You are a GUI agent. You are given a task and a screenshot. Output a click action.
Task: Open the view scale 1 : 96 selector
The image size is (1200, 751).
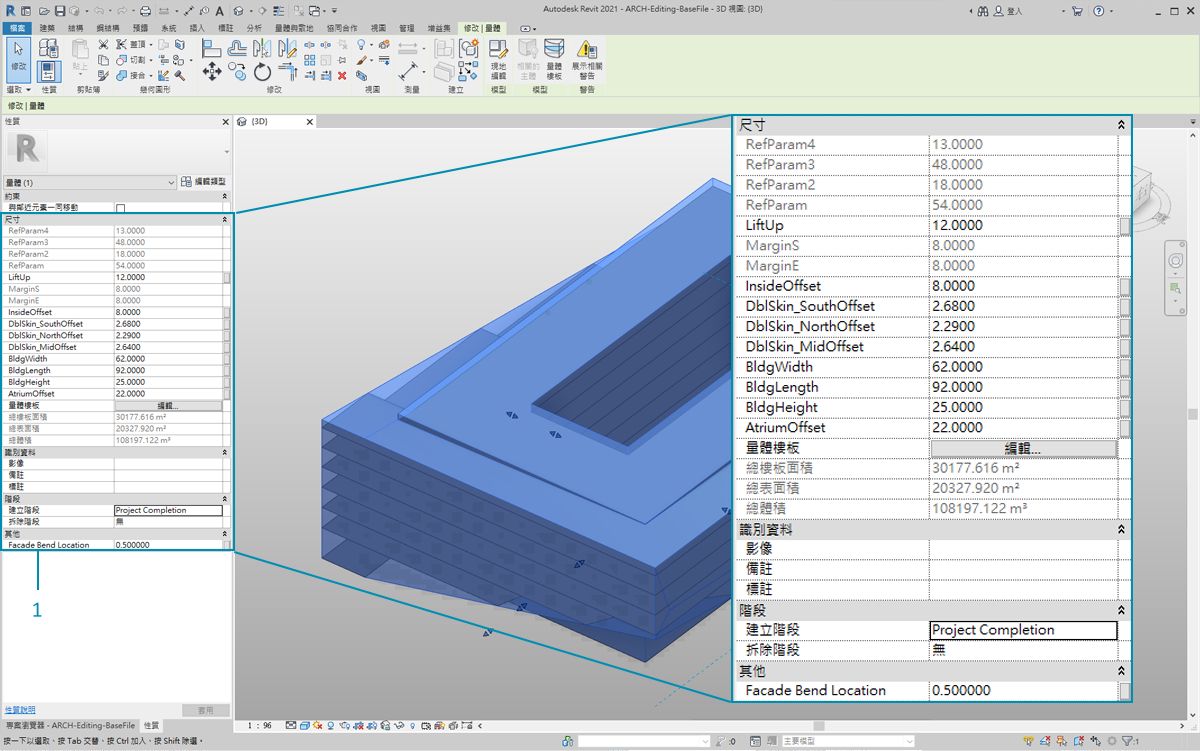point(260,726)
